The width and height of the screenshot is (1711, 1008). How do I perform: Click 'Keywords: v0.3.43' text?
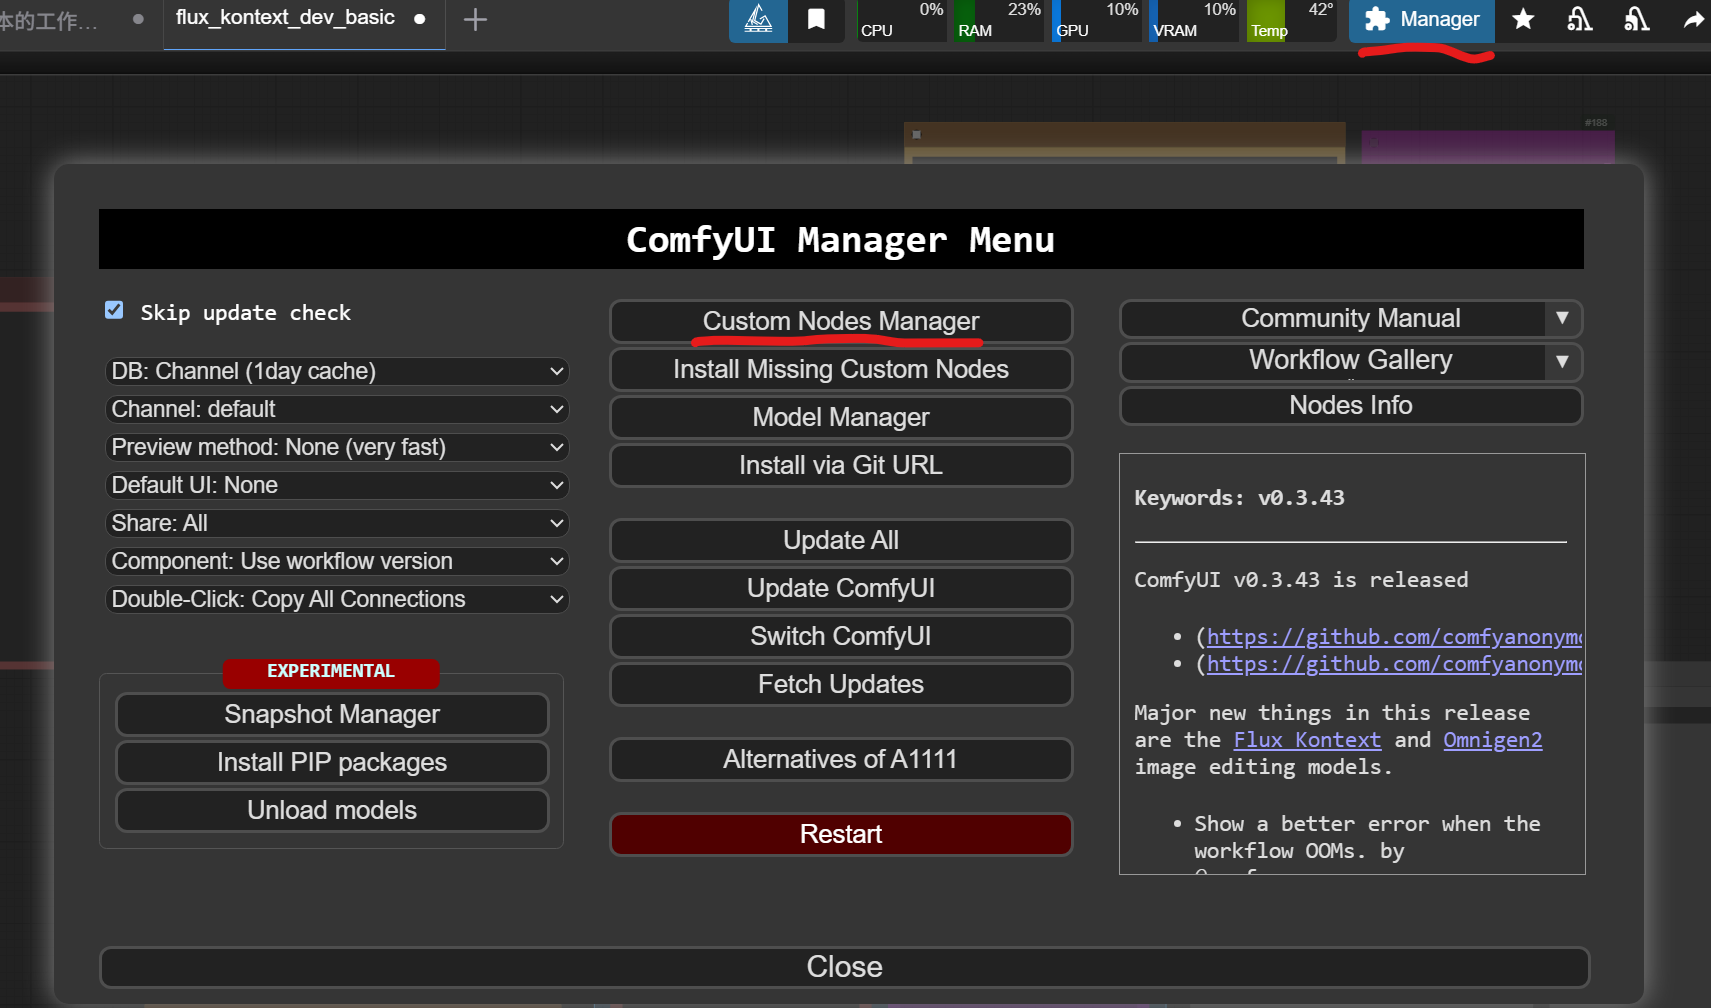coord(1239,498)
